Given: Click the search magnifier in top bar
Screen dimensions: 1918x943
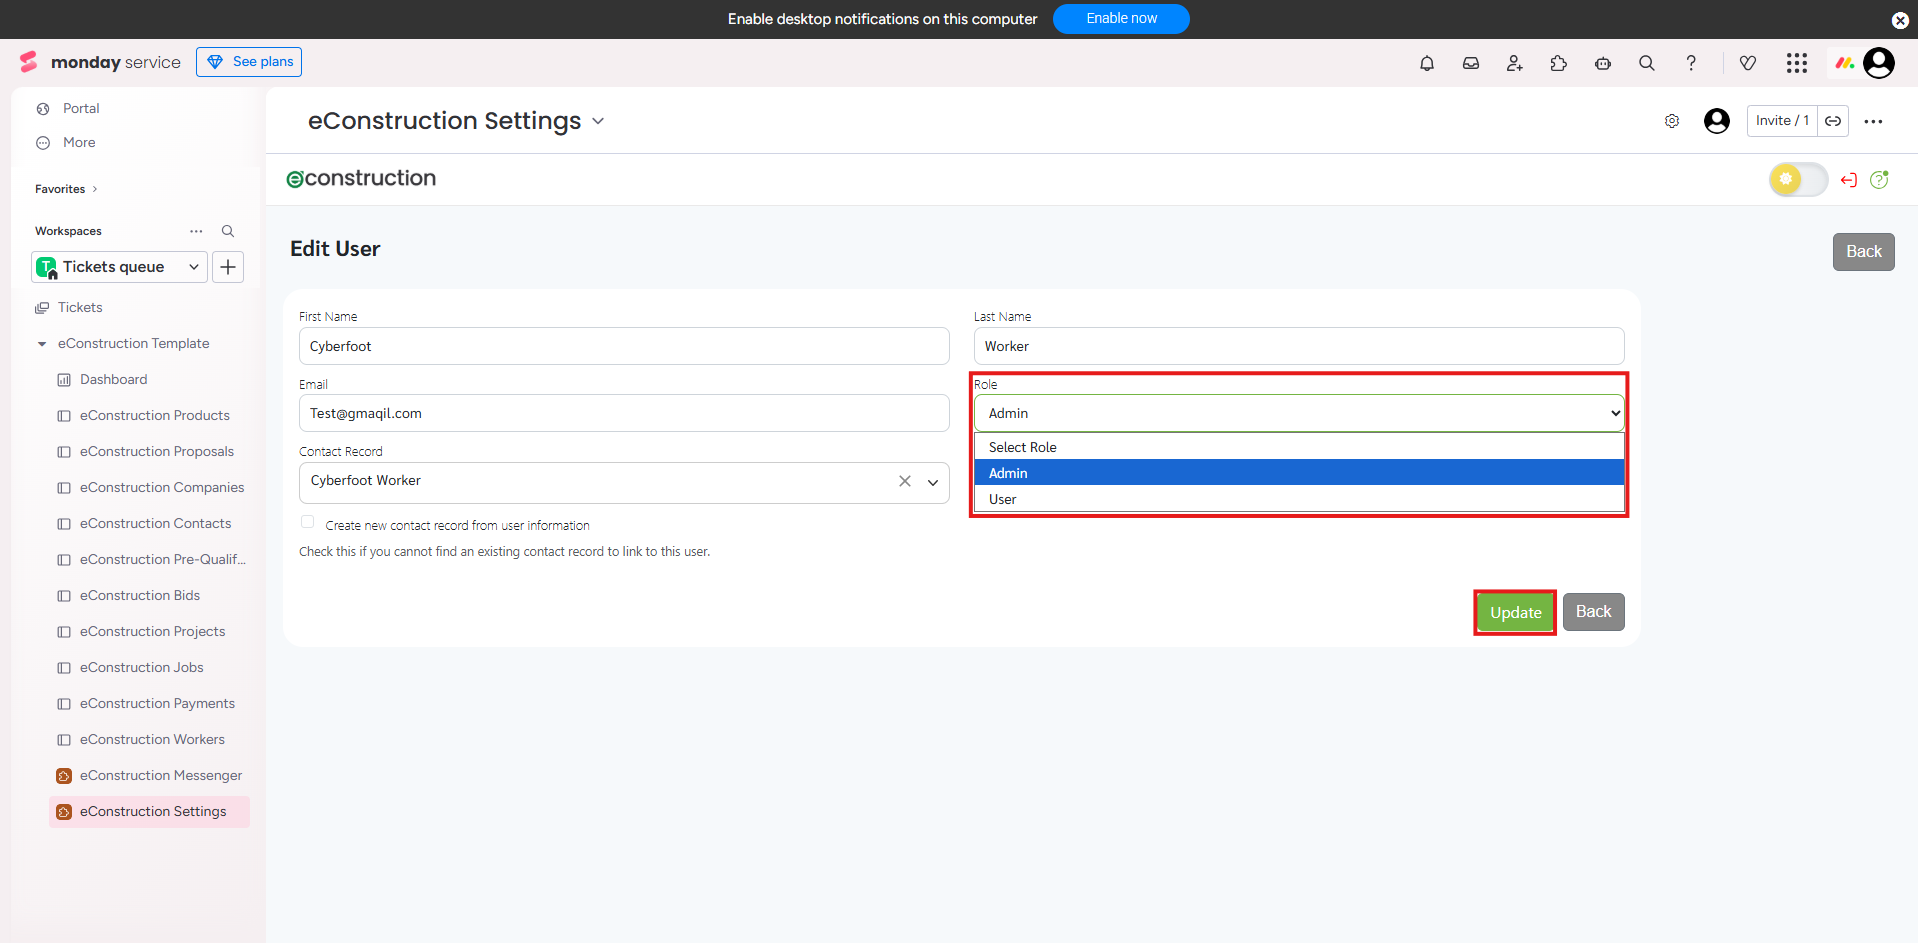Looking at the screenshot, I should click(x=1647, y=63).
